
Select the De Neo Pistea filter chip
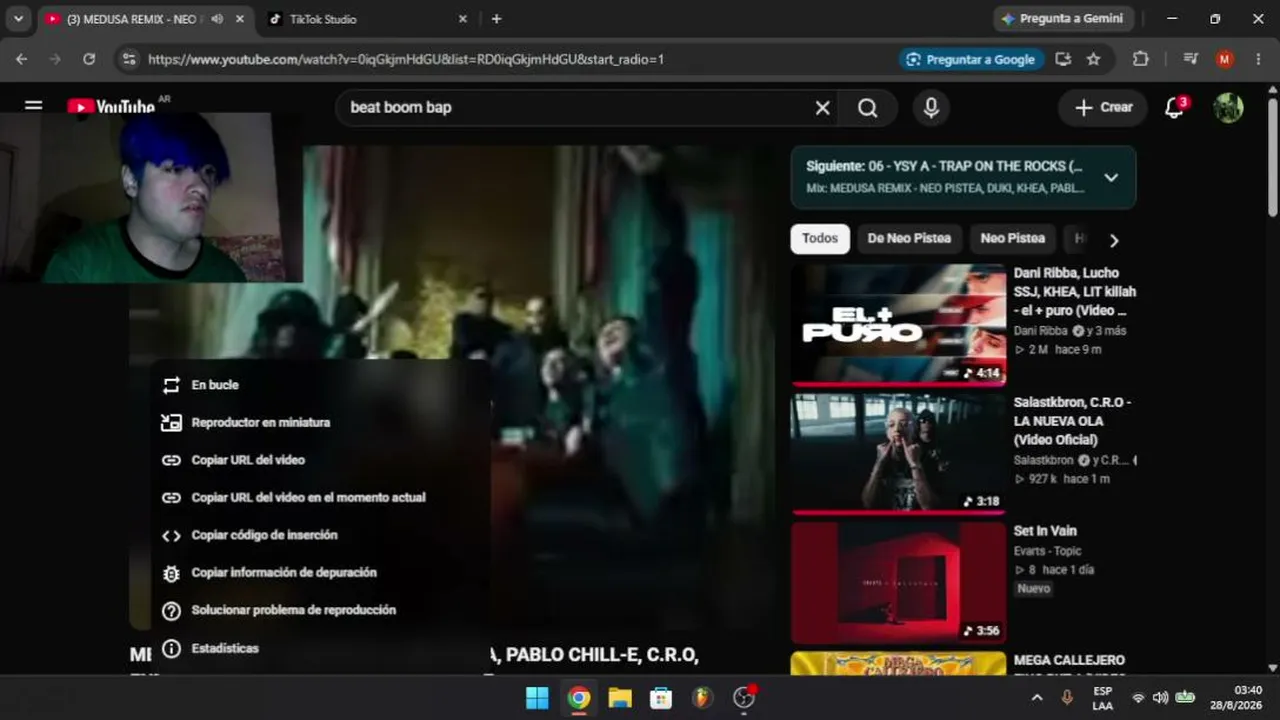909,239
